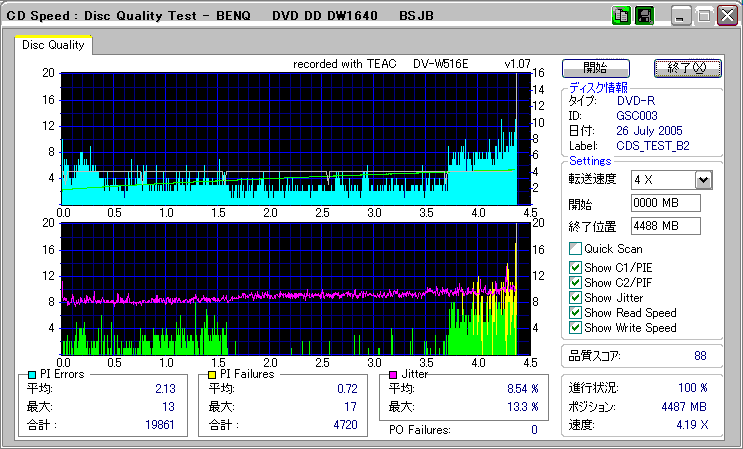This screenshot has height=449, width=743.
Task: Open the 4 X transfer speed dropdown
Action: pos(703,179)
